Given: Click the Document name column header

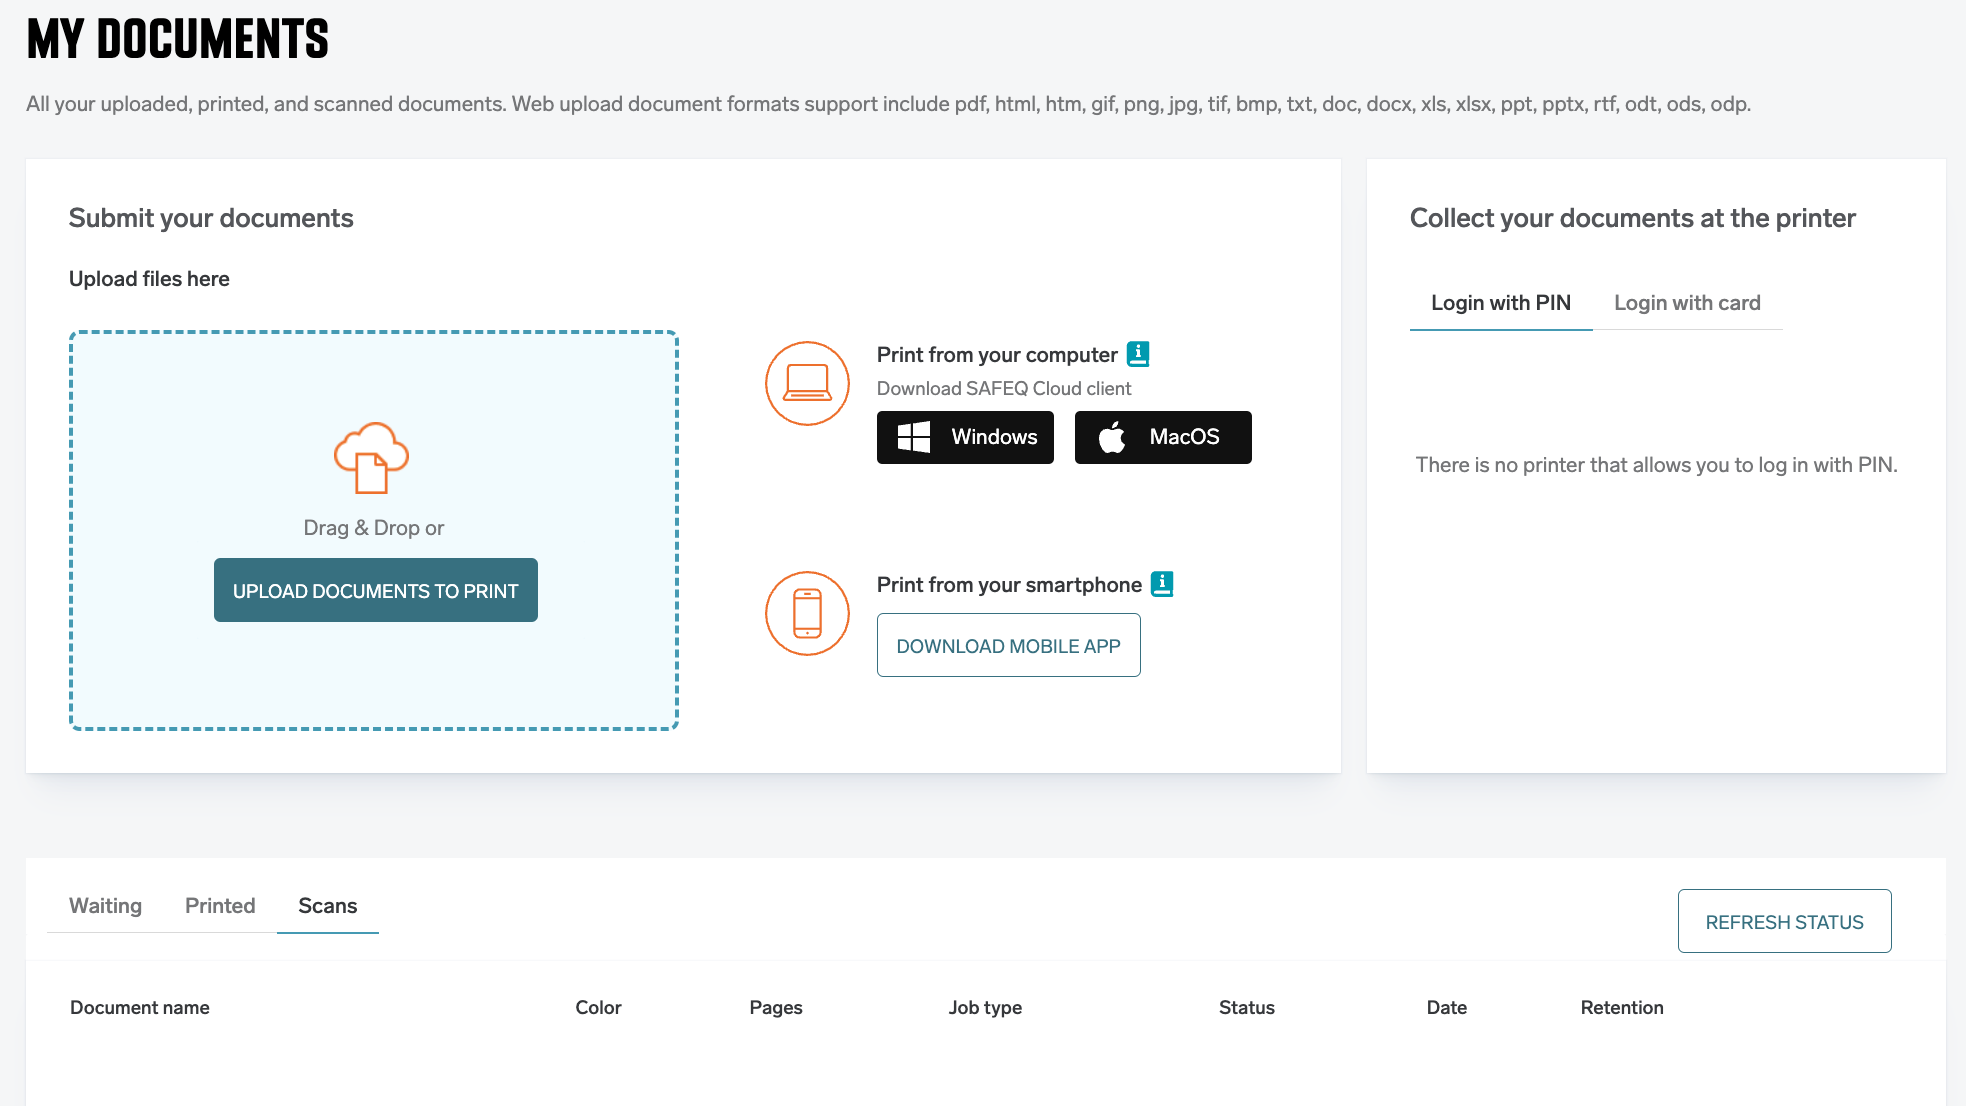Looking at the screenshot, I should point(140,1008).
